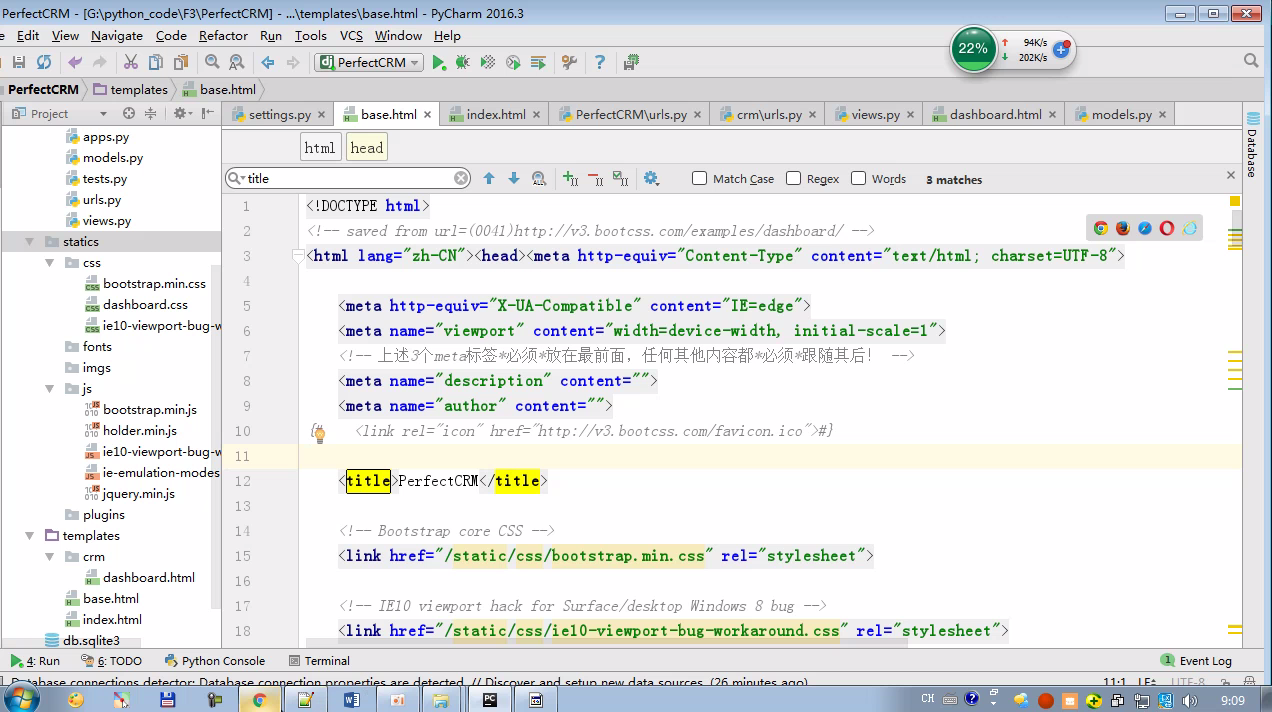
Task: Start debugging with the bug icon
Action: coord(462,62)
